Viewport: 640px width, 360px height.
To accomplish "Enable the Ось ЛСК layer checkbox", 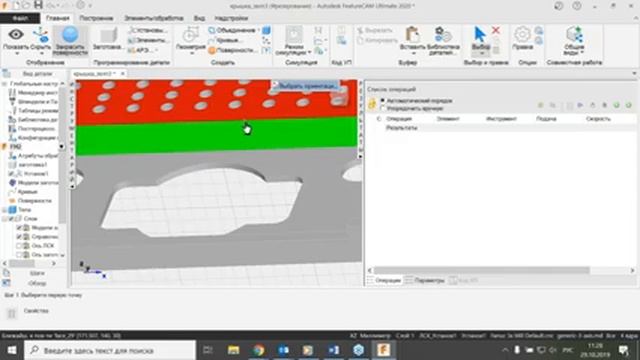I will (19, 246).
